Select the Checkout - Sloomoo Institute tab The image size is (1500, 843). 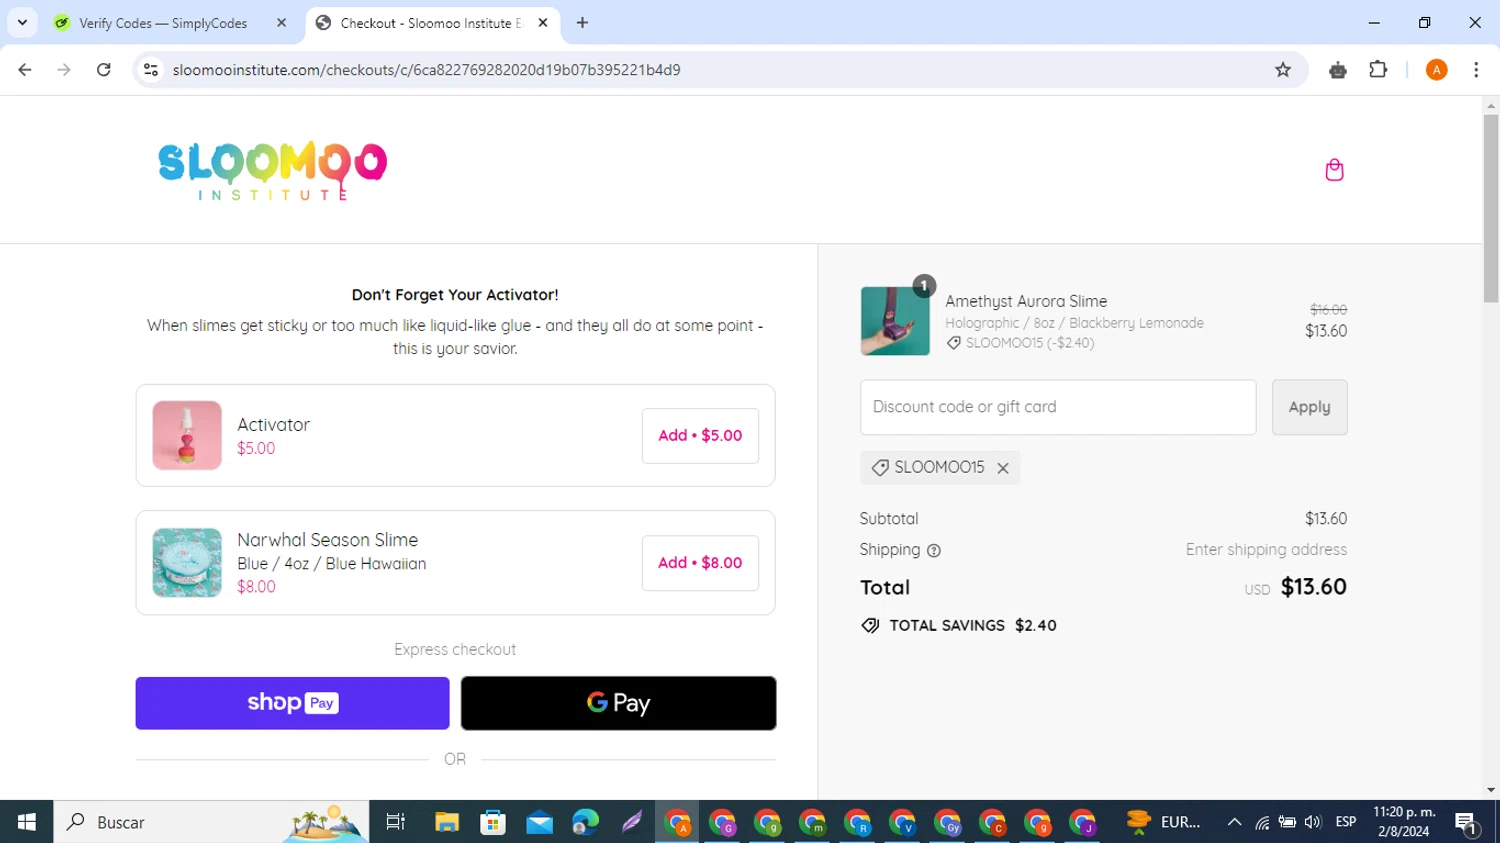(430, 23)
